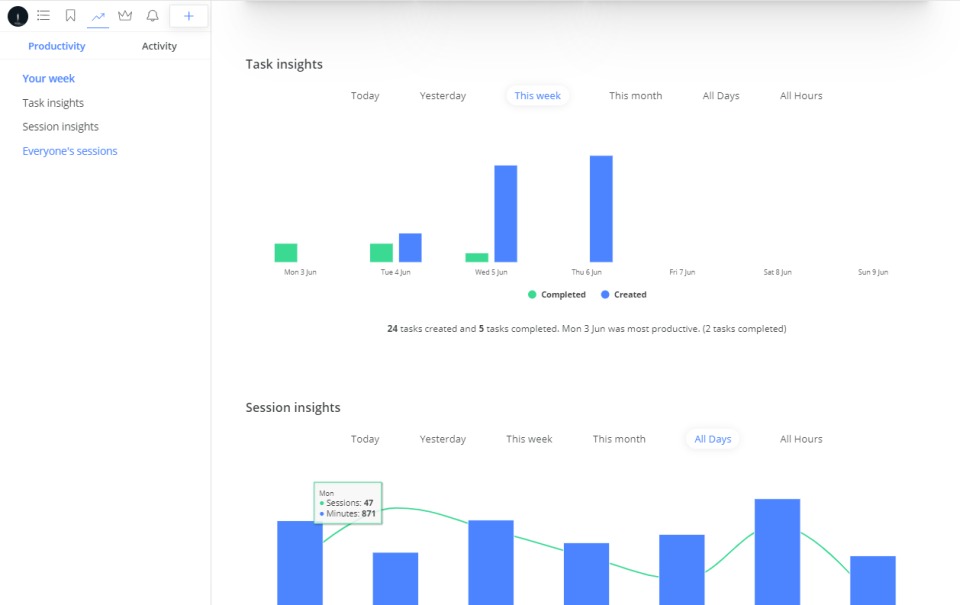This screenshot has width=960, height=605.
Task: Click the green Completed legend dot
Action: (532, 295)
